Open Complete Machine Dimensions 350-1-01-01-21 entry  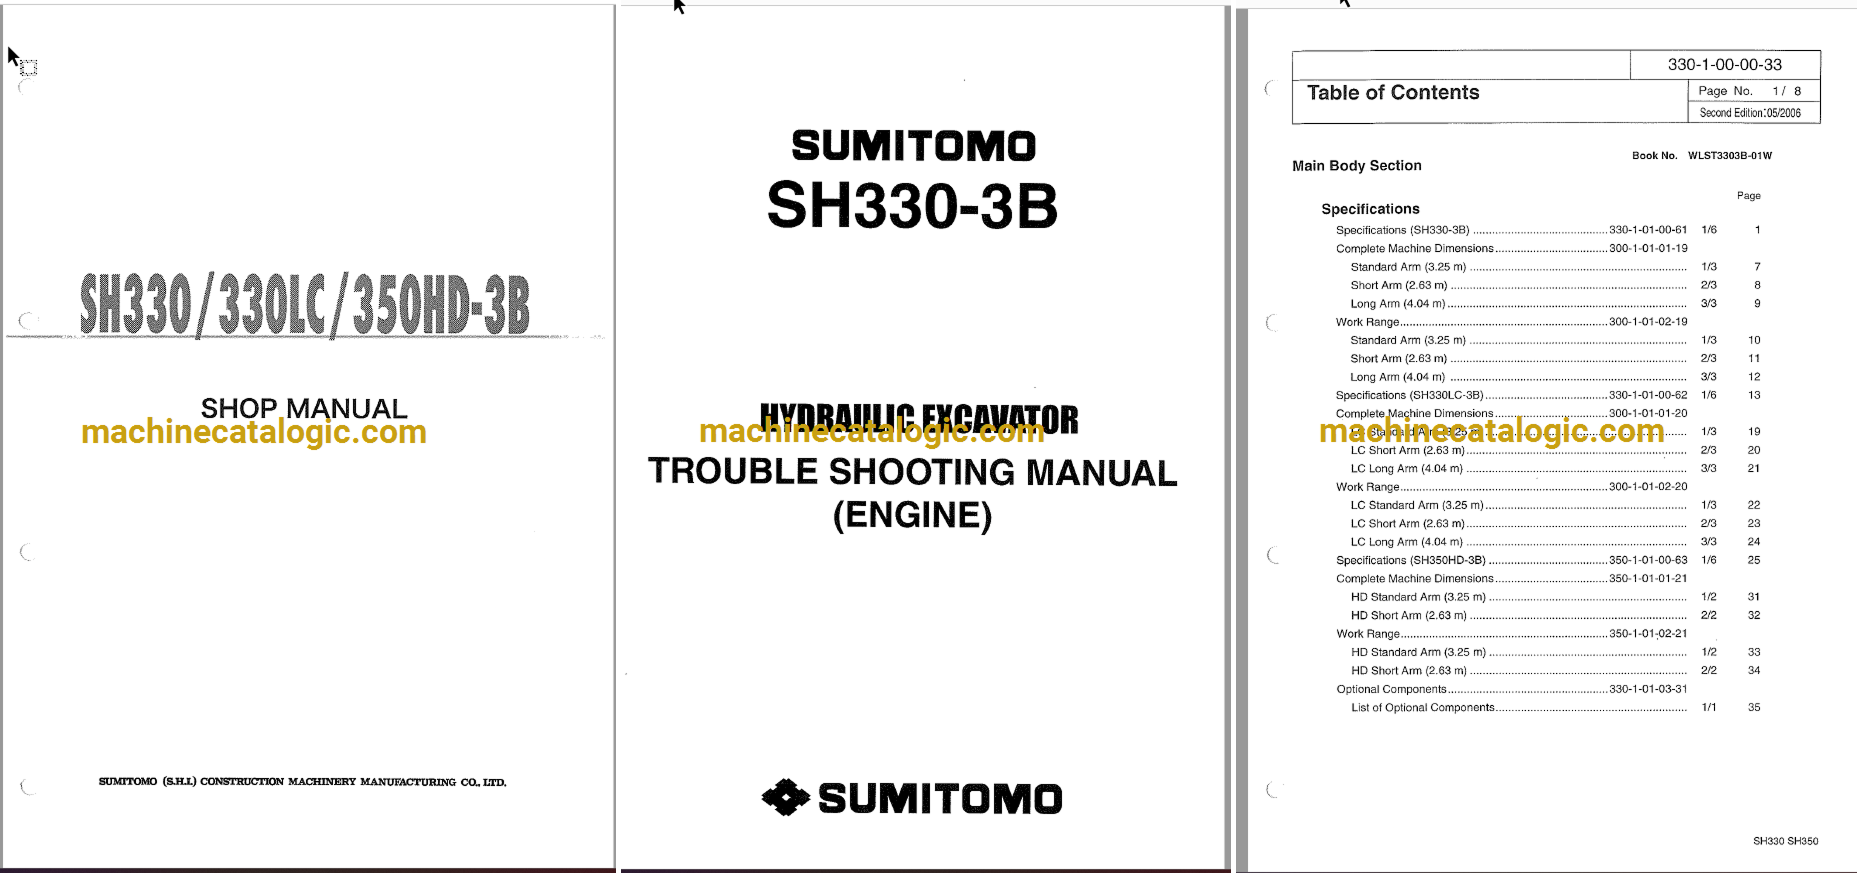[1512, 578]
